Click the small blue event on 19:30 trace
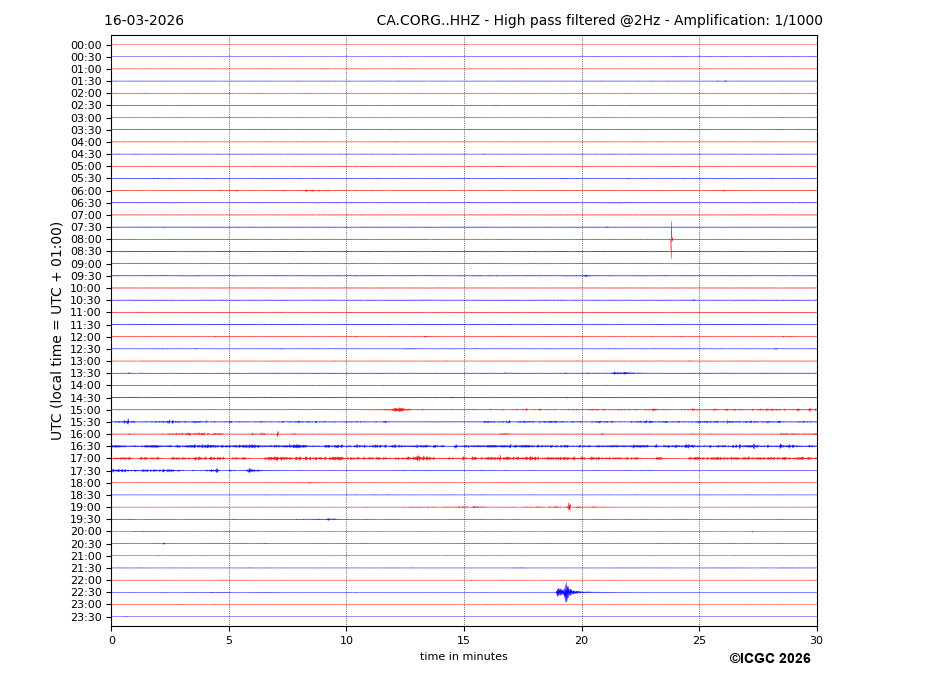This screenshot has height=696, width=927. pyautogui.click(x=328, y=519)
